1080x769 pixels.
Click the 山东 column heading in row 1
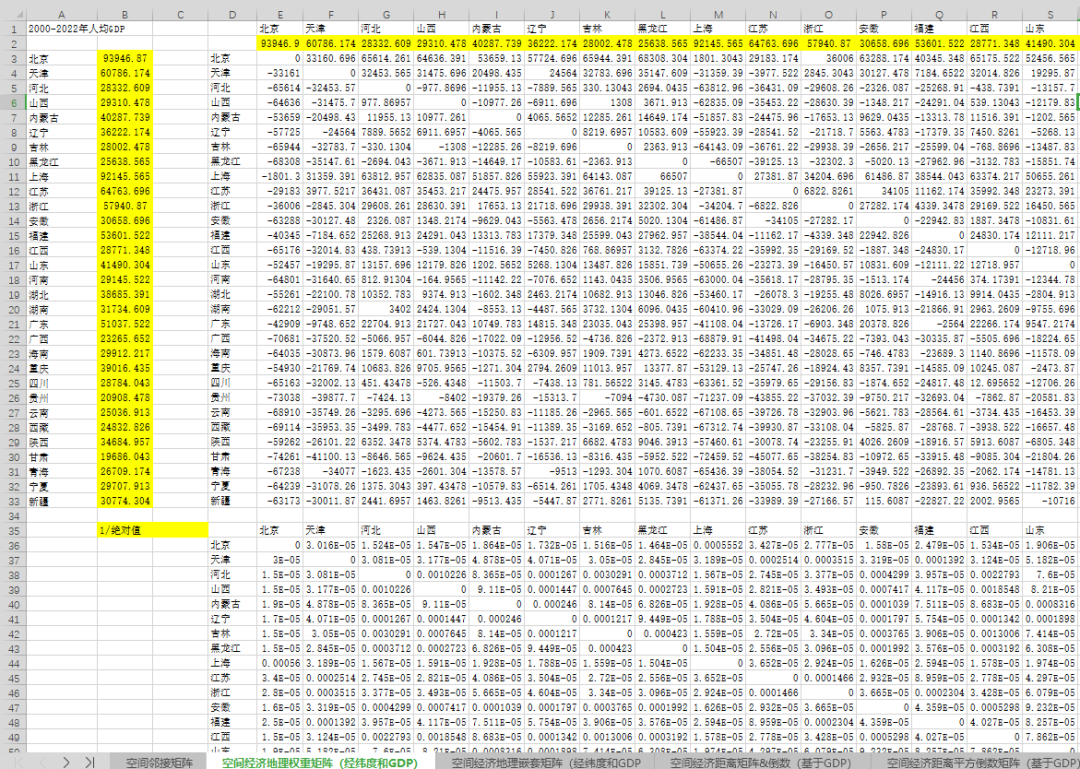point(1050,28)
